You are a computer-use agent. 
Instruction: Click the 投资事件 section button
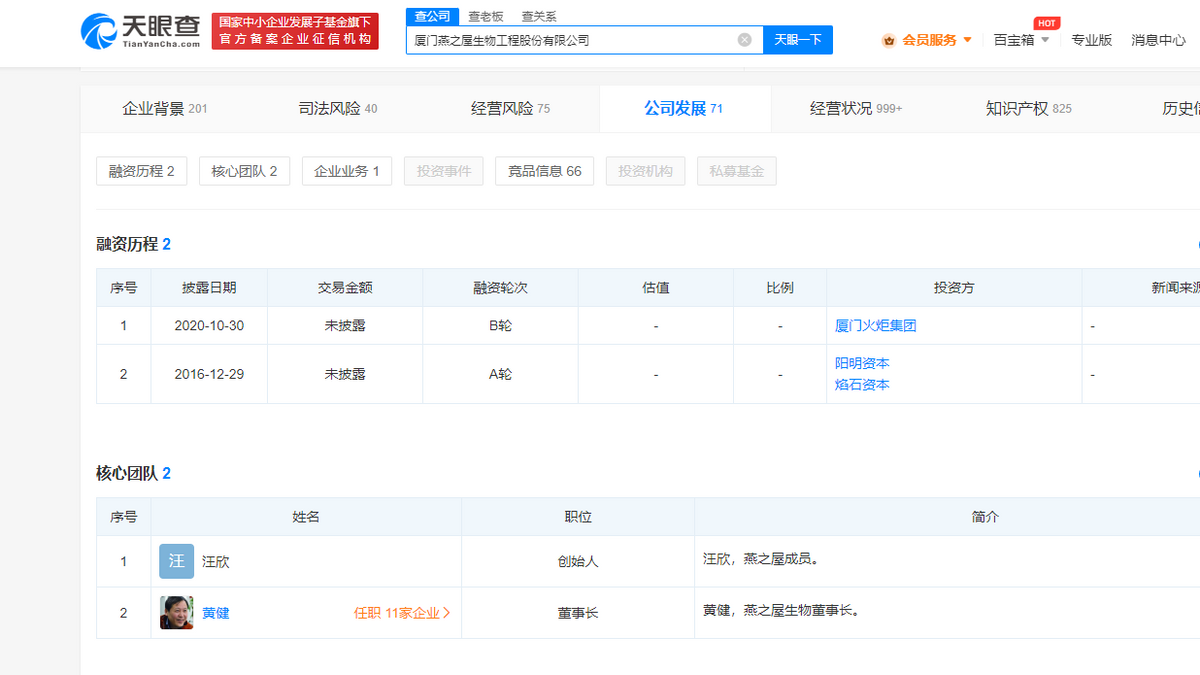444,171
